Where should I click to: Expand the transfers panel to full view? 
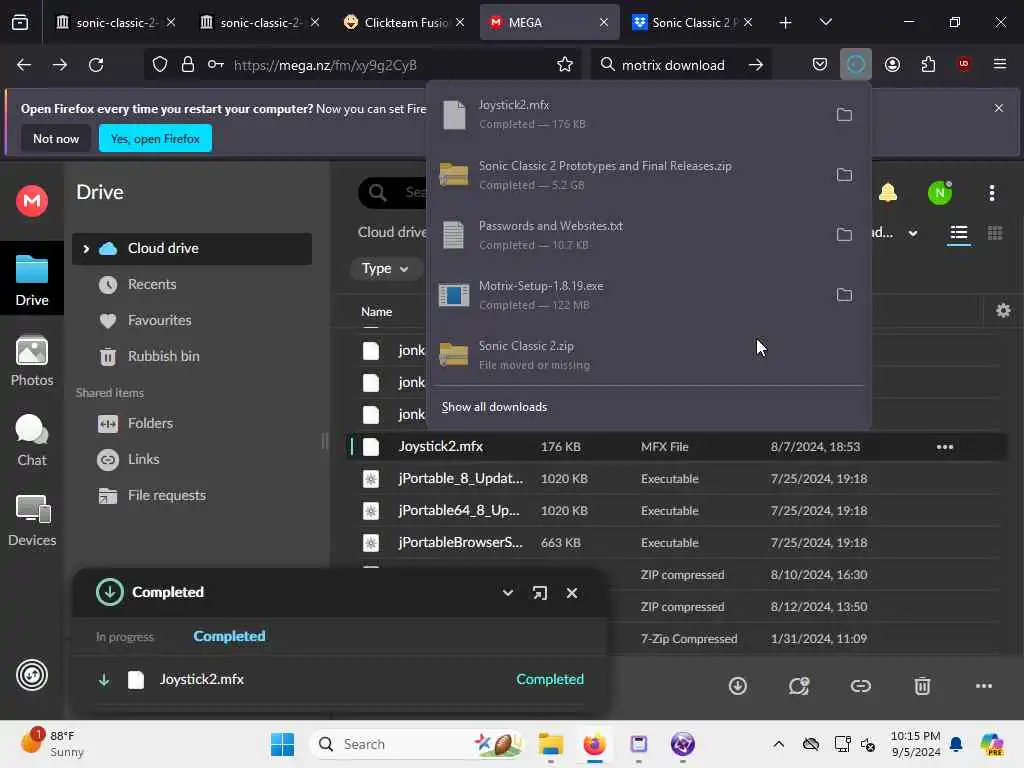pos(539,593)
